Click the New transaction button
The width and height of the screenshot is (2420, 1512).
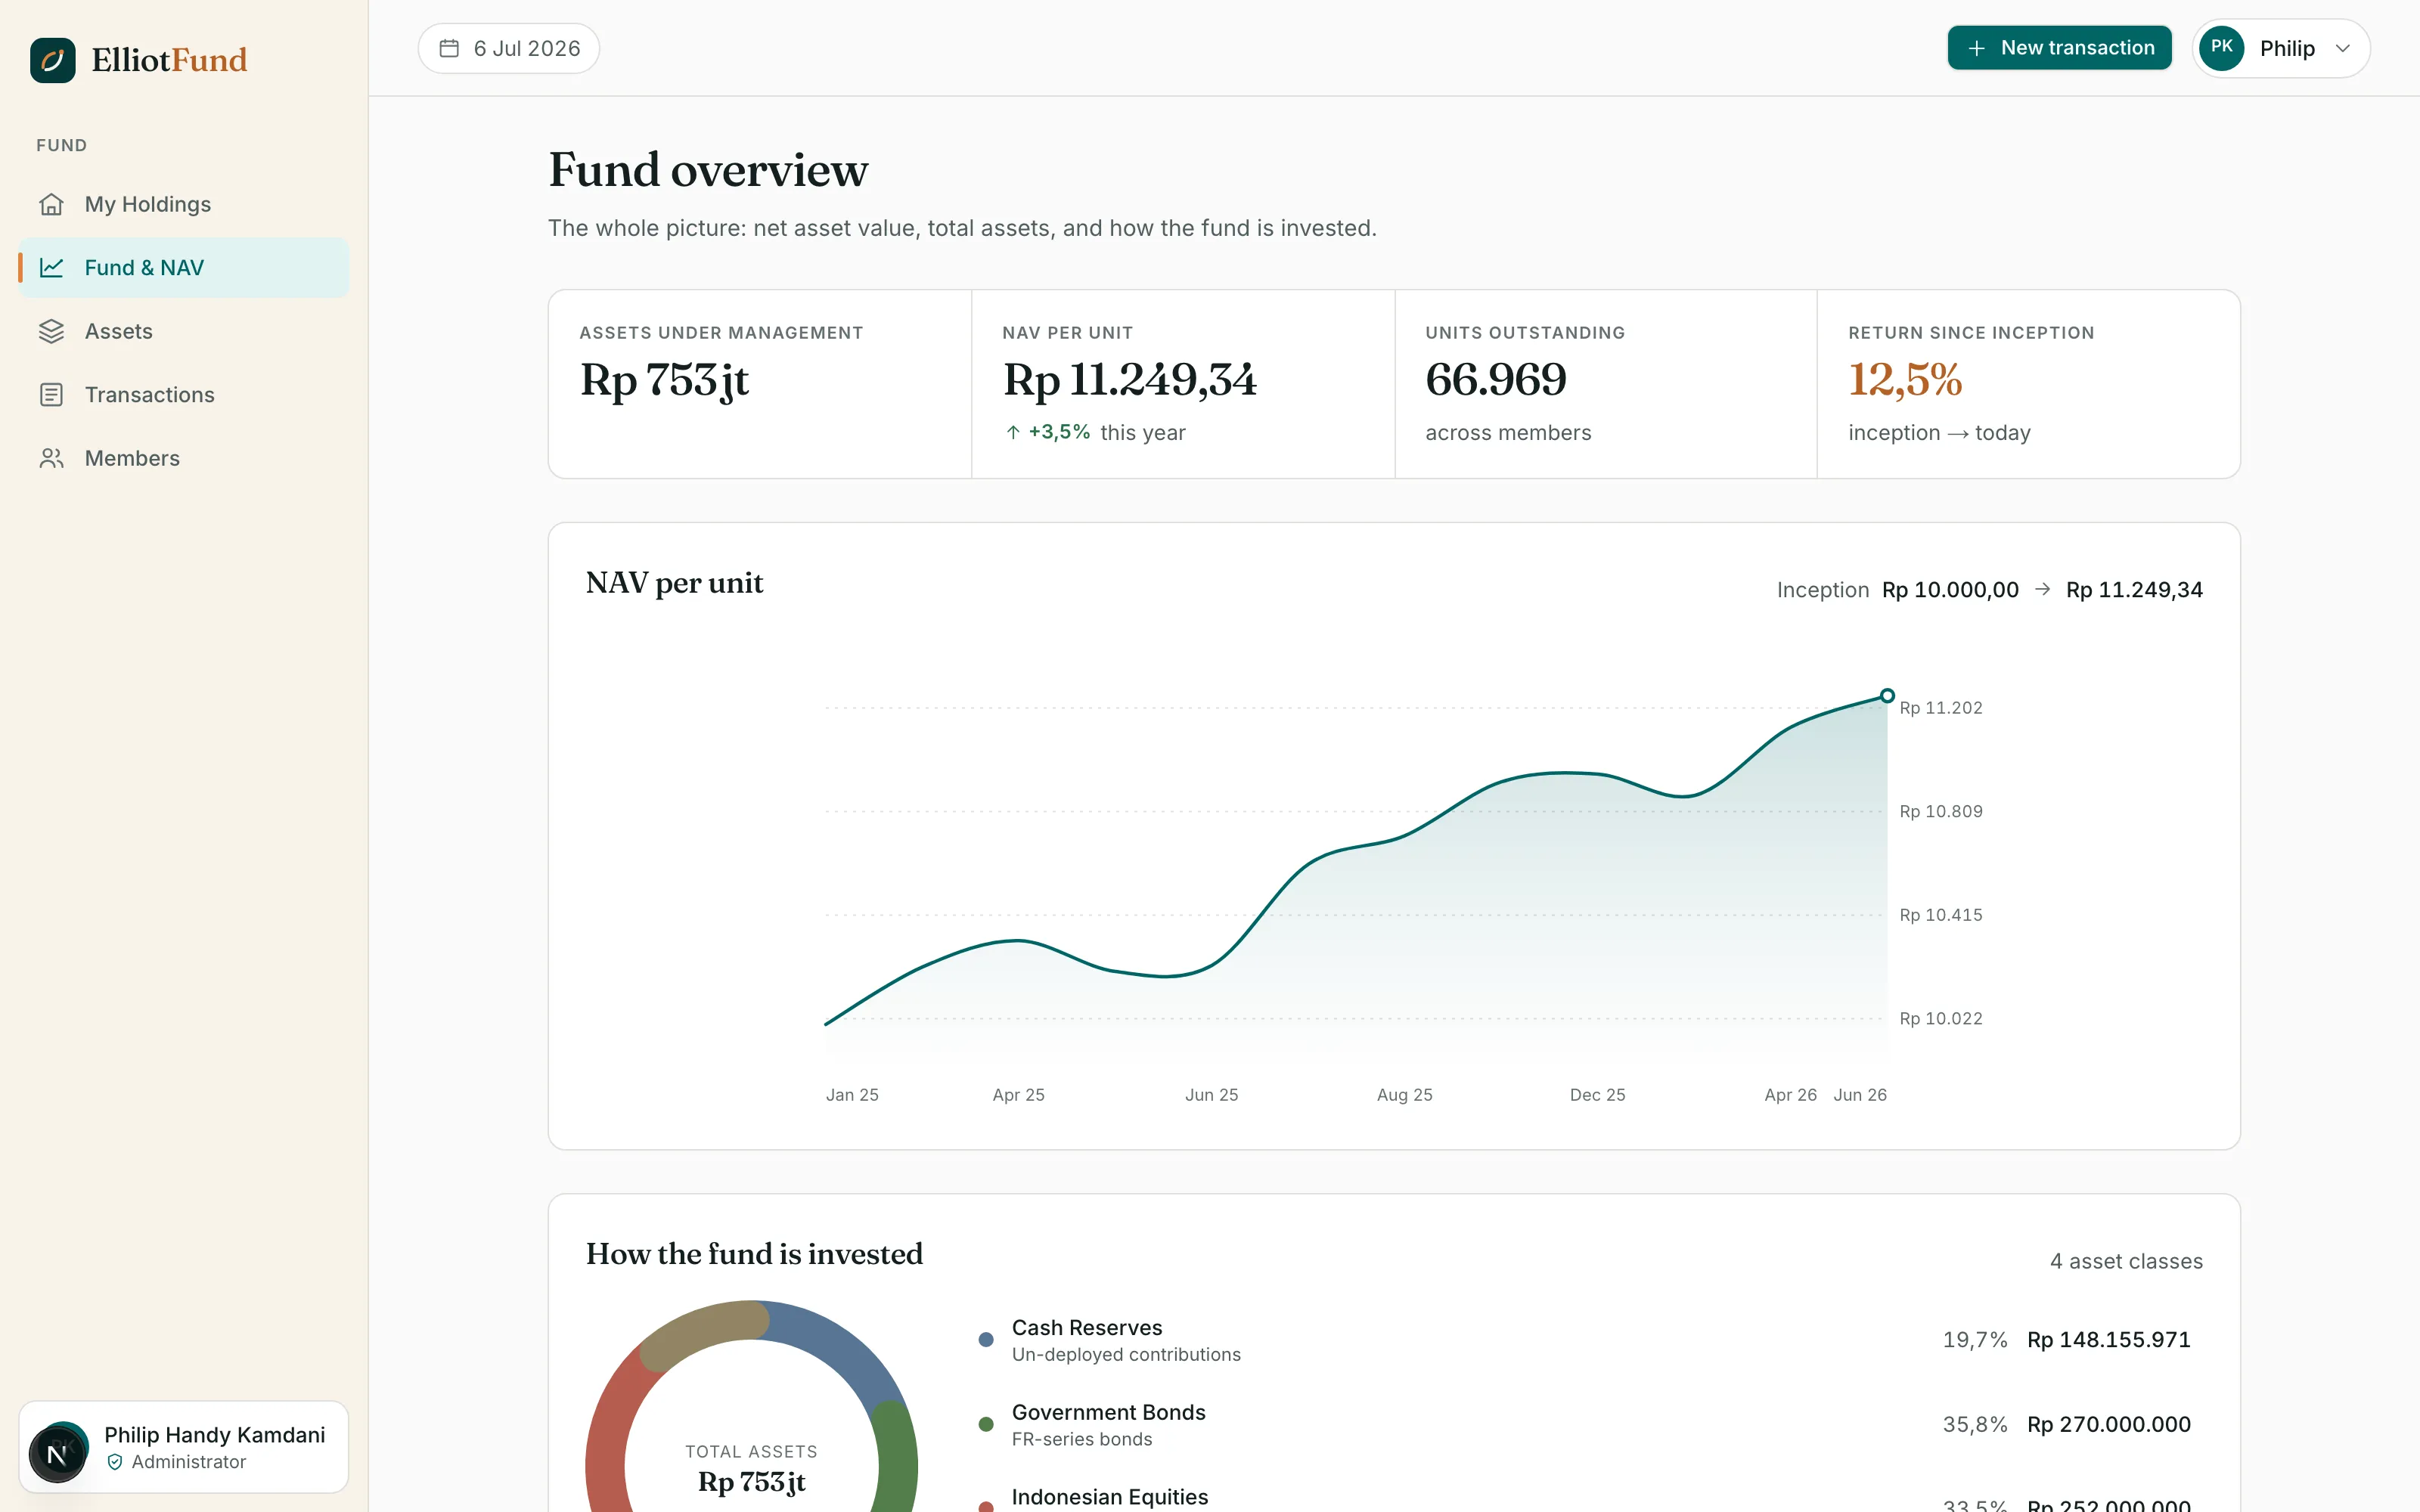(x=2059, y=48)
